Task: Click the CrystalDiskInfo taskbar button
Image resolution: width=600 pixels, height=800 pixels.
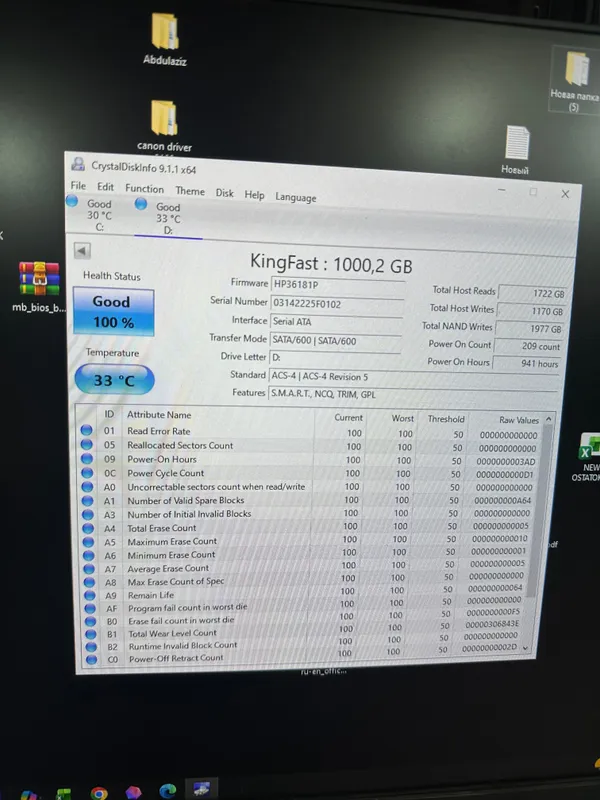Action: point(201,789)
